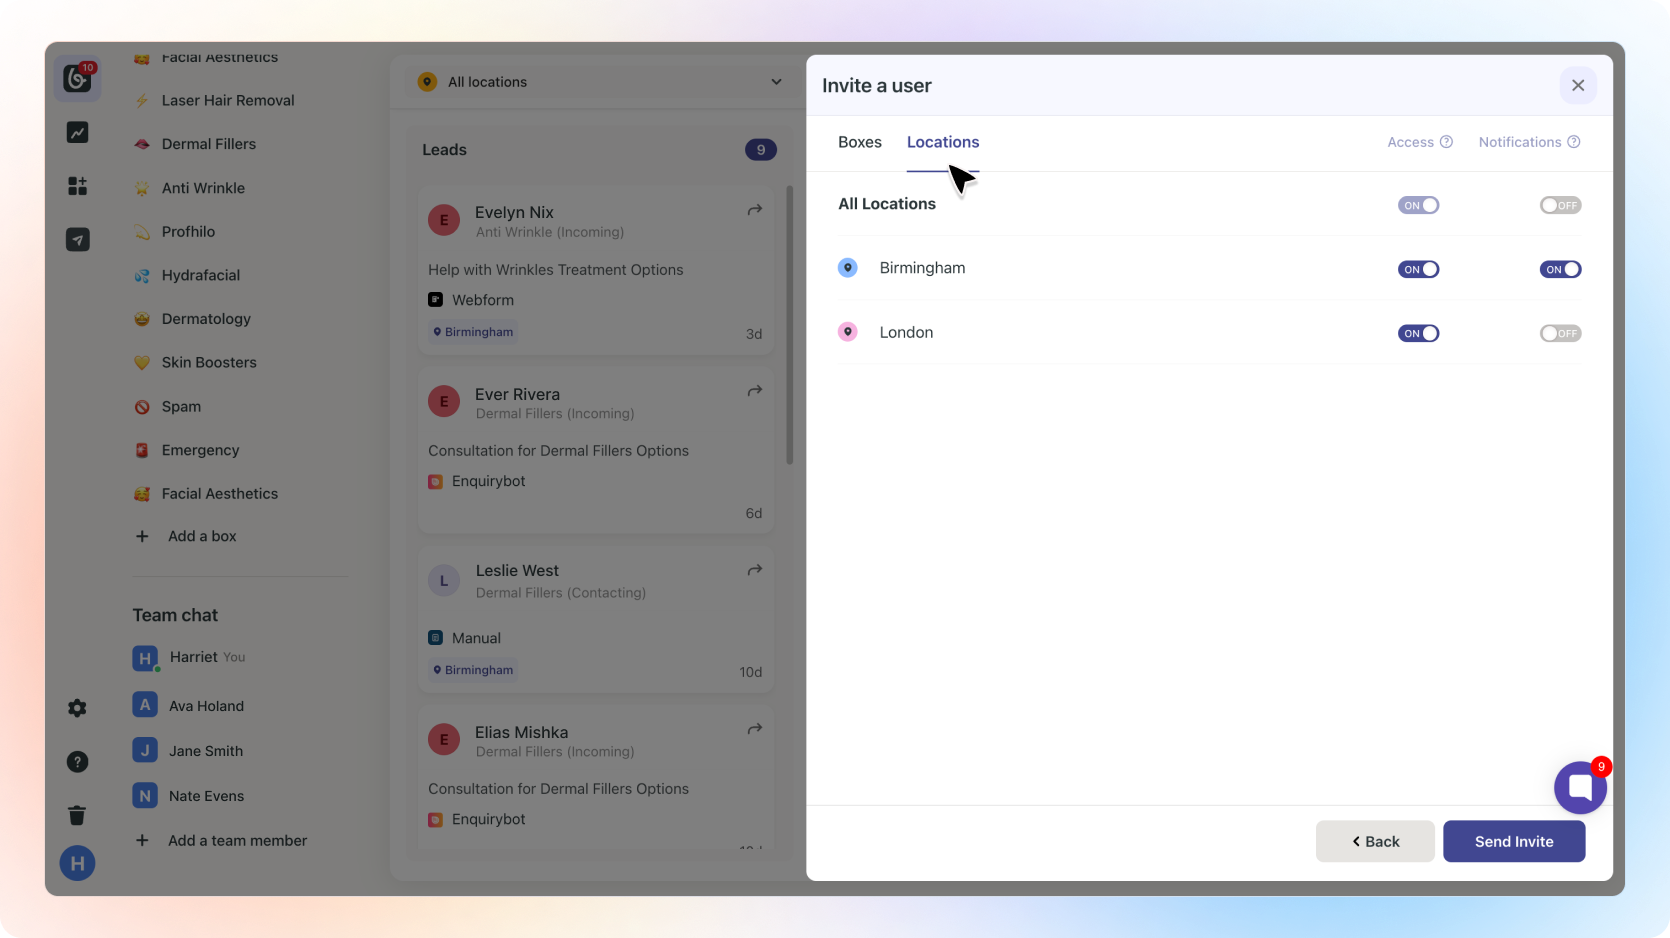Viewport: 1670px width, 938px height.
Task: Click the Manual source on Leslie West card
Action: pos(465,638)
